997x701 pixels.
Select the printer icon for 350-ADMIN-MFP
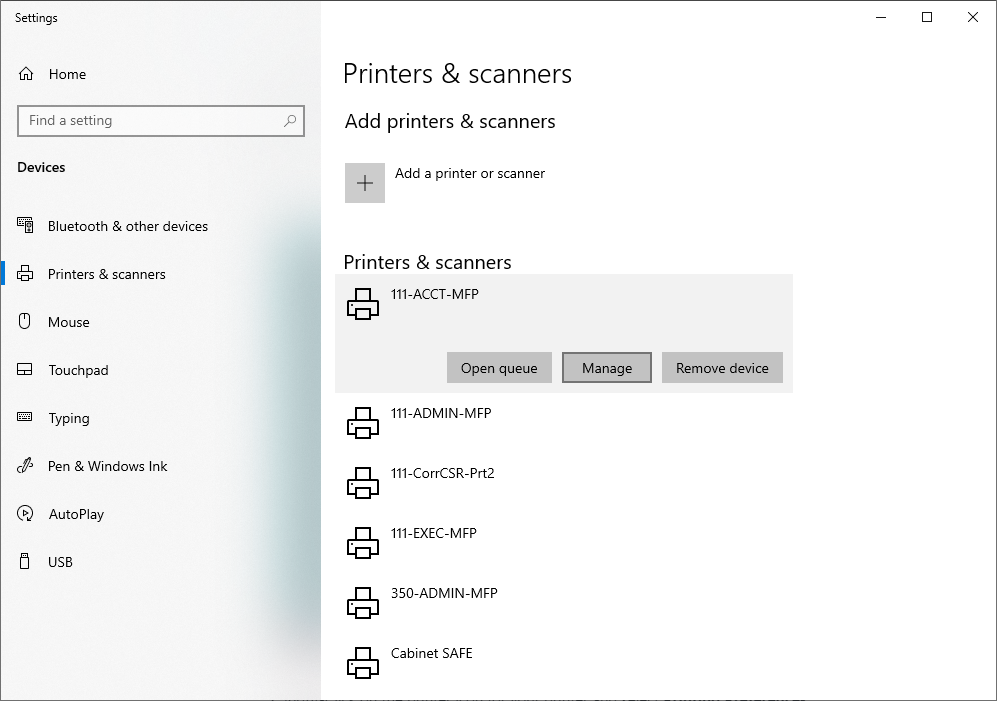(x=362, y=602)
